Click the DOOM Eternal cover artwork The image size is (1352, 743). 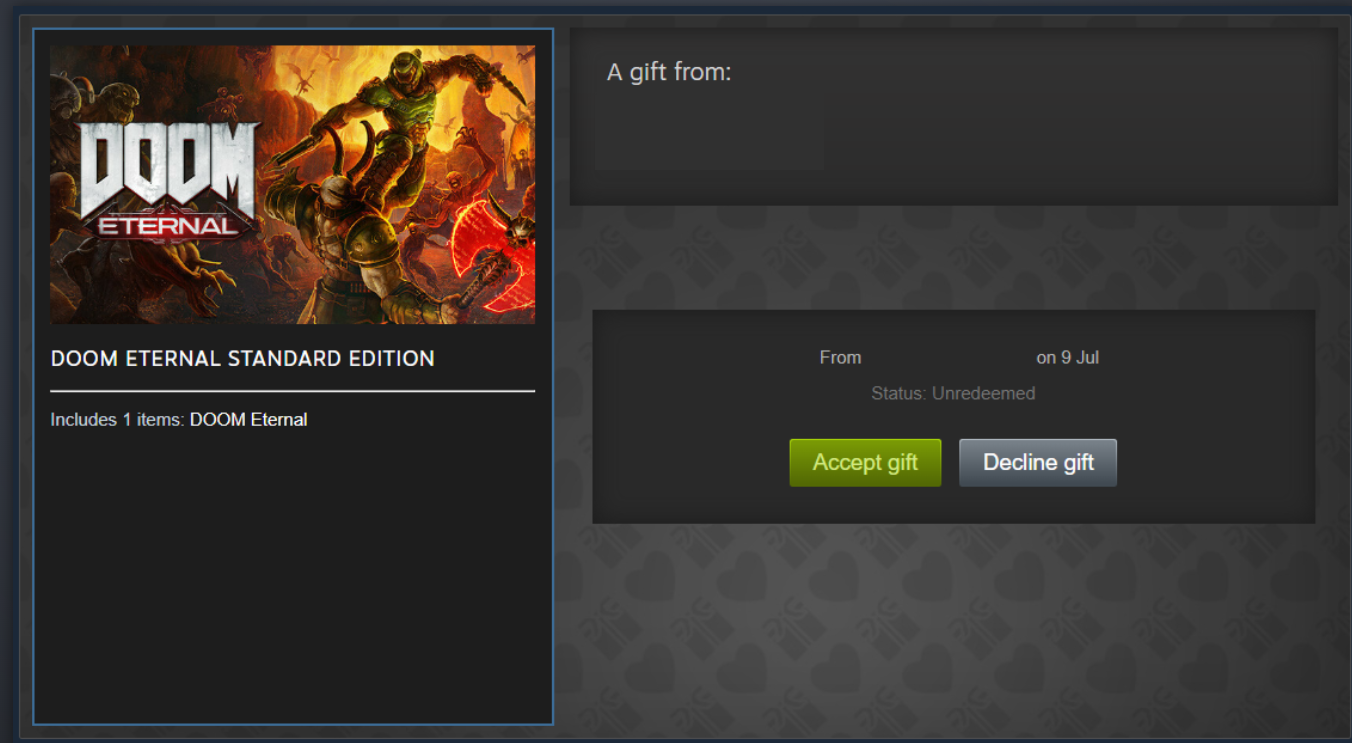pos(293,184)
